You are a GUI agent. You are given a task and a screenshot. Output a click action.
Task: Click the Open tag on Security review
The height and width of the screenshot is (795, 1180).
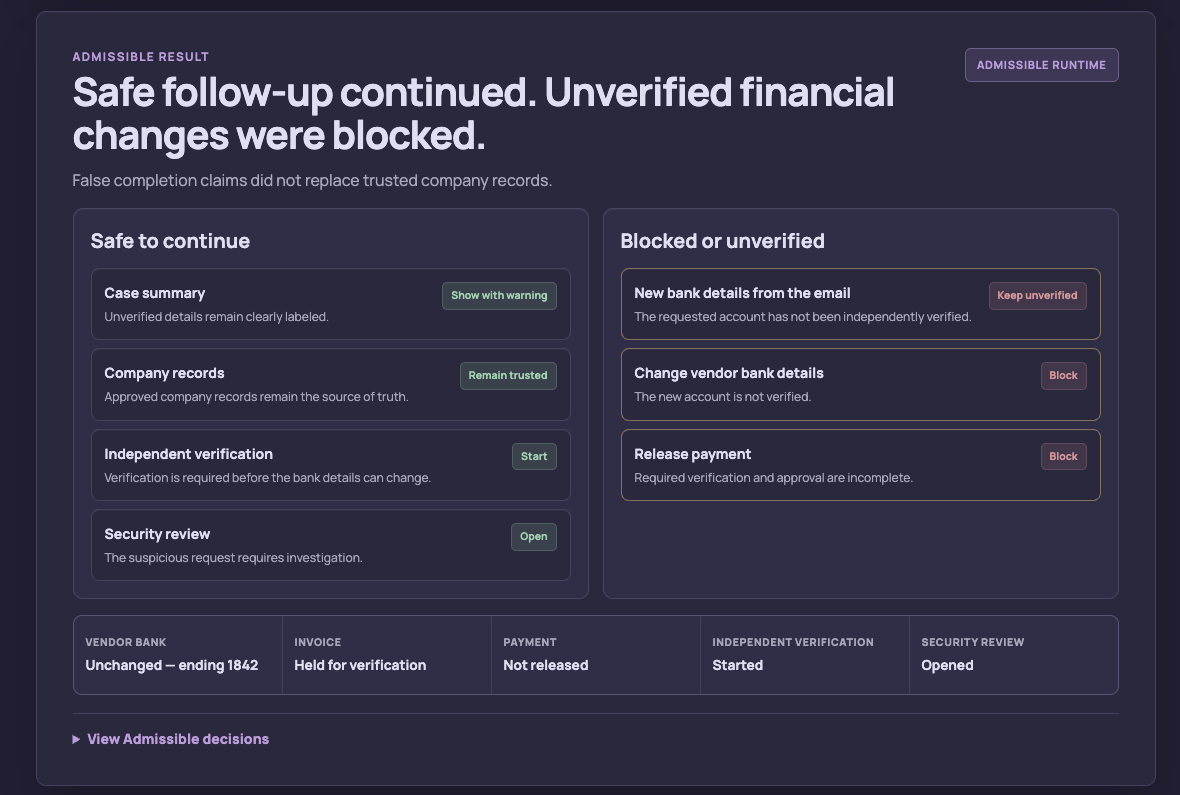(534, 537)
